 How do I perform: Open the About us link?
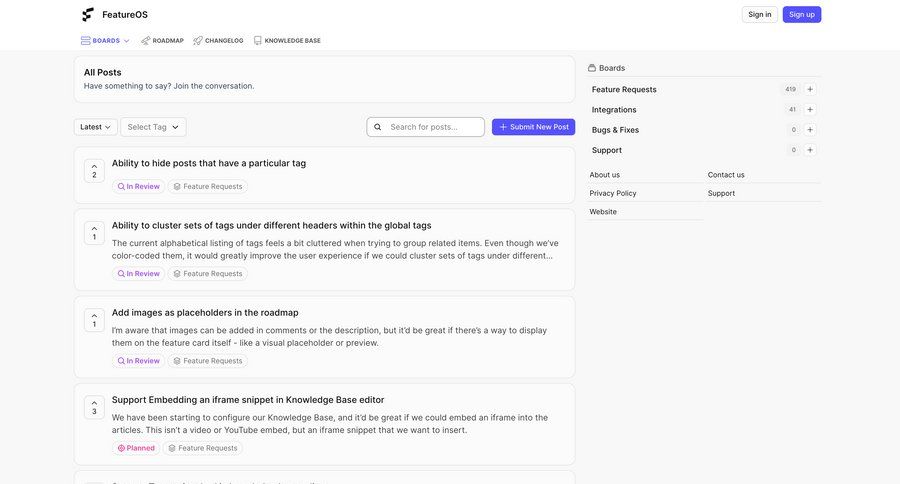click(x=604, y=175)
